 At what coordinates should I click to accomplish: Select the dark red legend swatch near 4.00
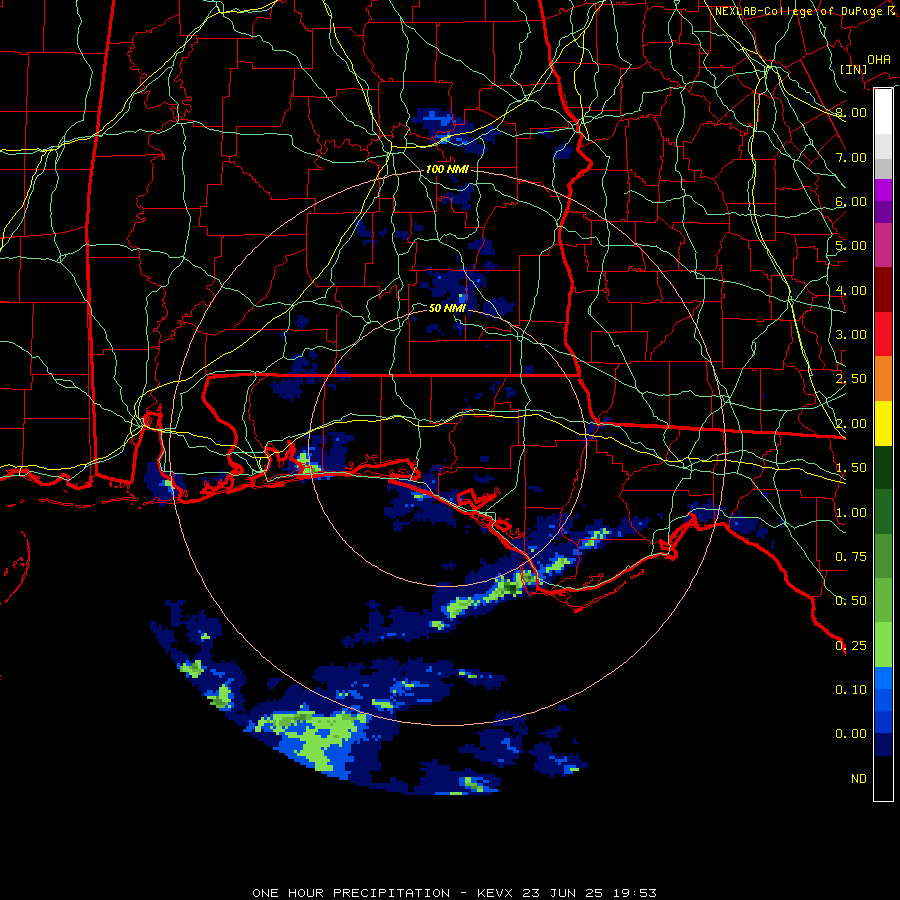point(883,290)
